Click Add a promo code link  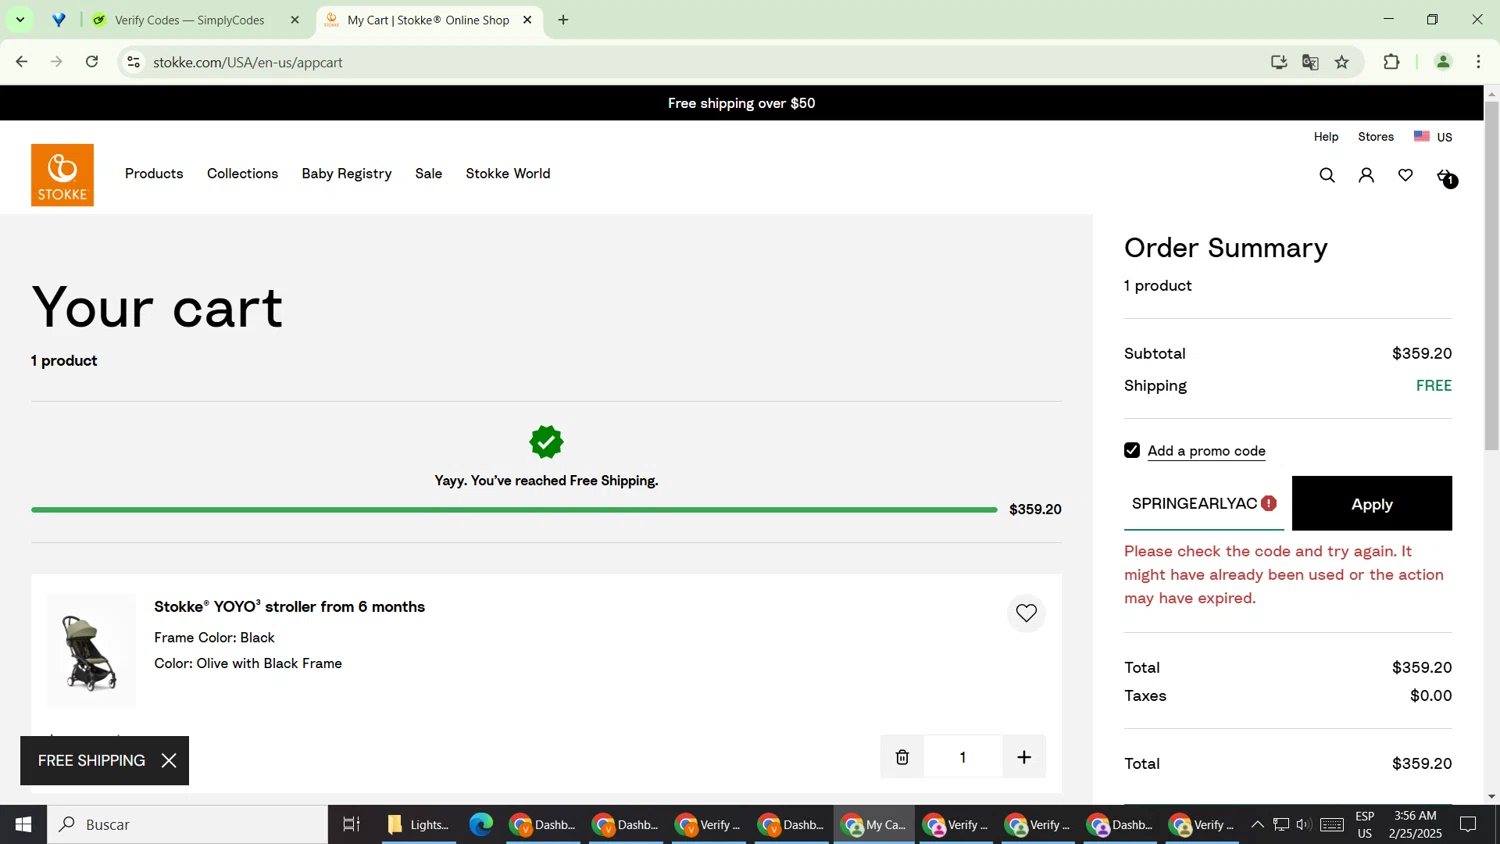(x=1207, y=451)
